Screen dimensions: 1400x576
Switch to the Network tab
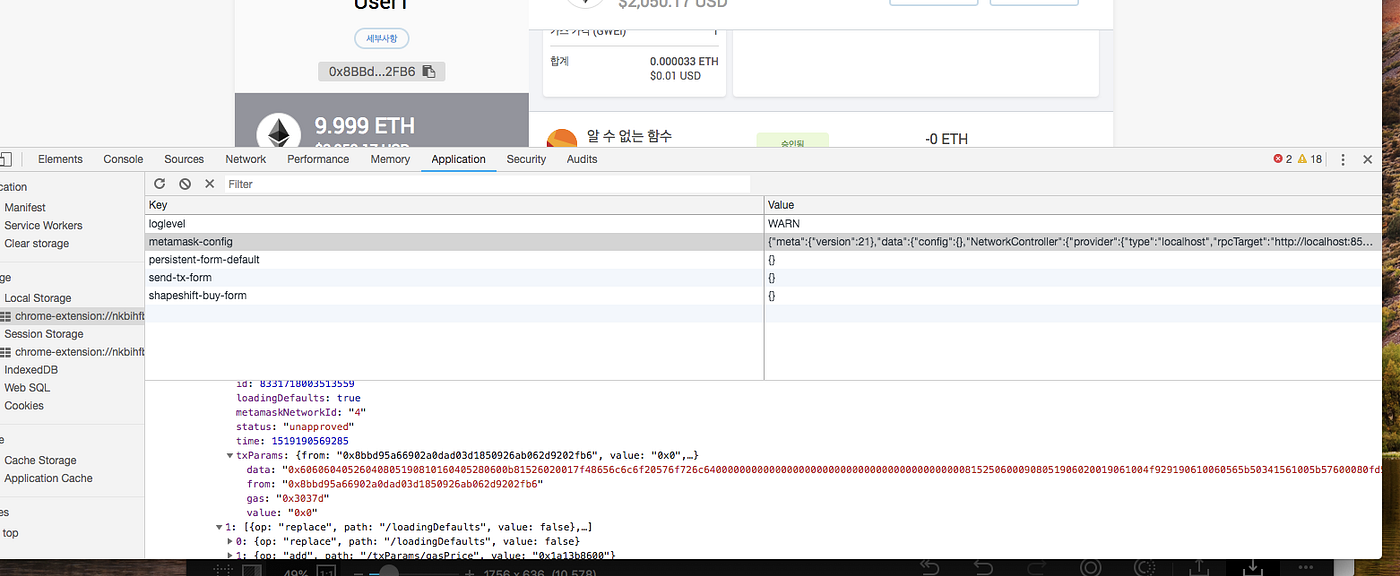[245, 159]
